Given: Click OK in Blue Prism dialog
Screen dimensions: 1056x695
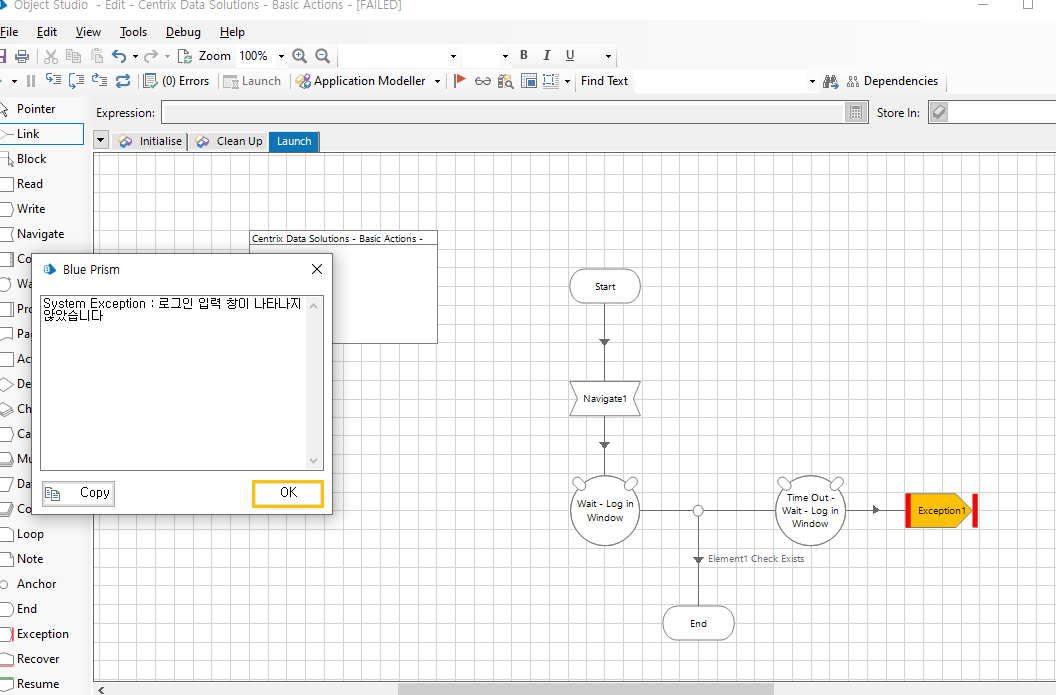Looking at the screenshot, I should pyautogui.click(x=288, y=493).
